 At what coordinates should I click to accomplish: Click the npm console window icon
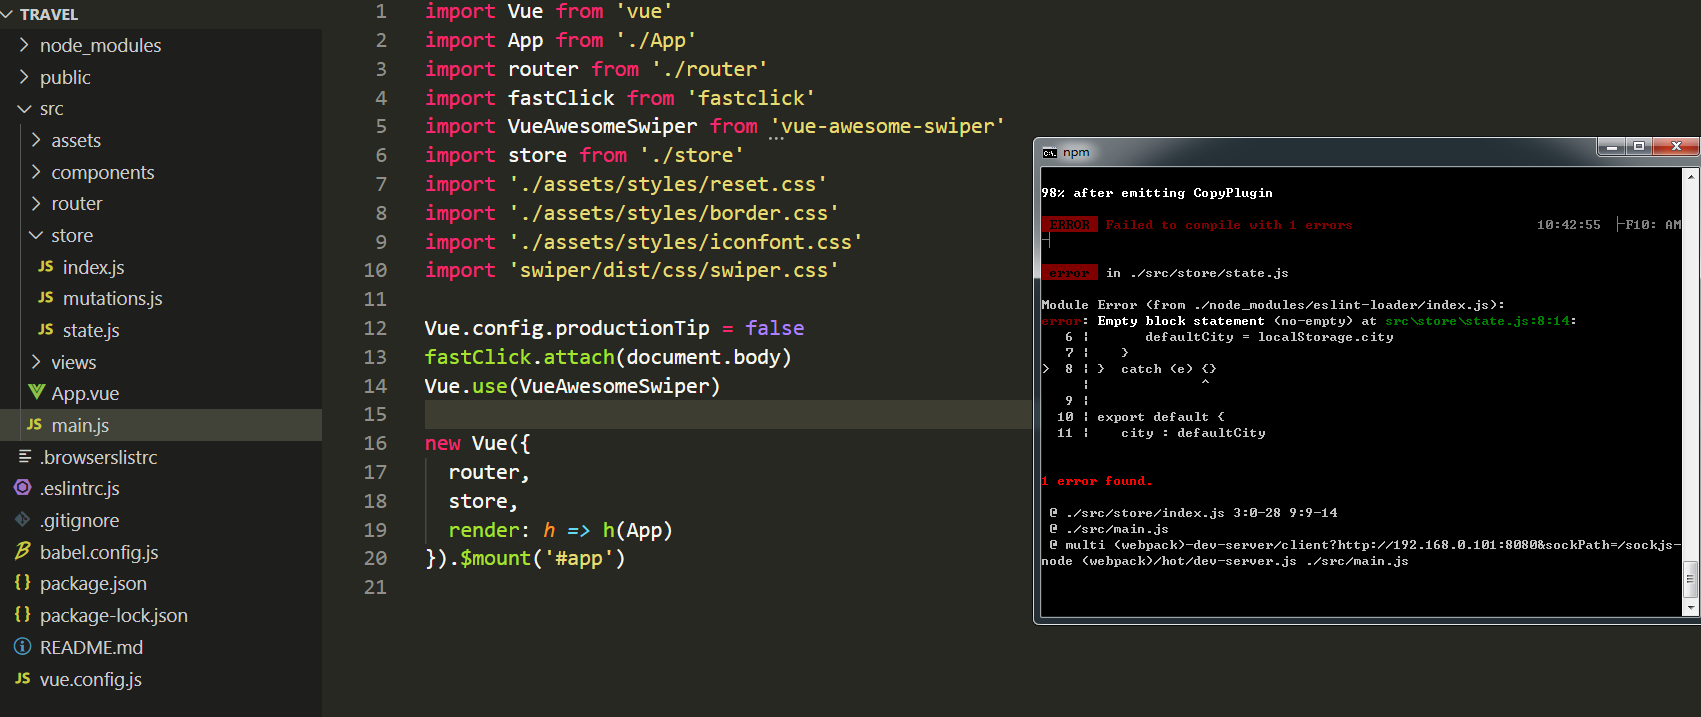[x=1049, y=153]
